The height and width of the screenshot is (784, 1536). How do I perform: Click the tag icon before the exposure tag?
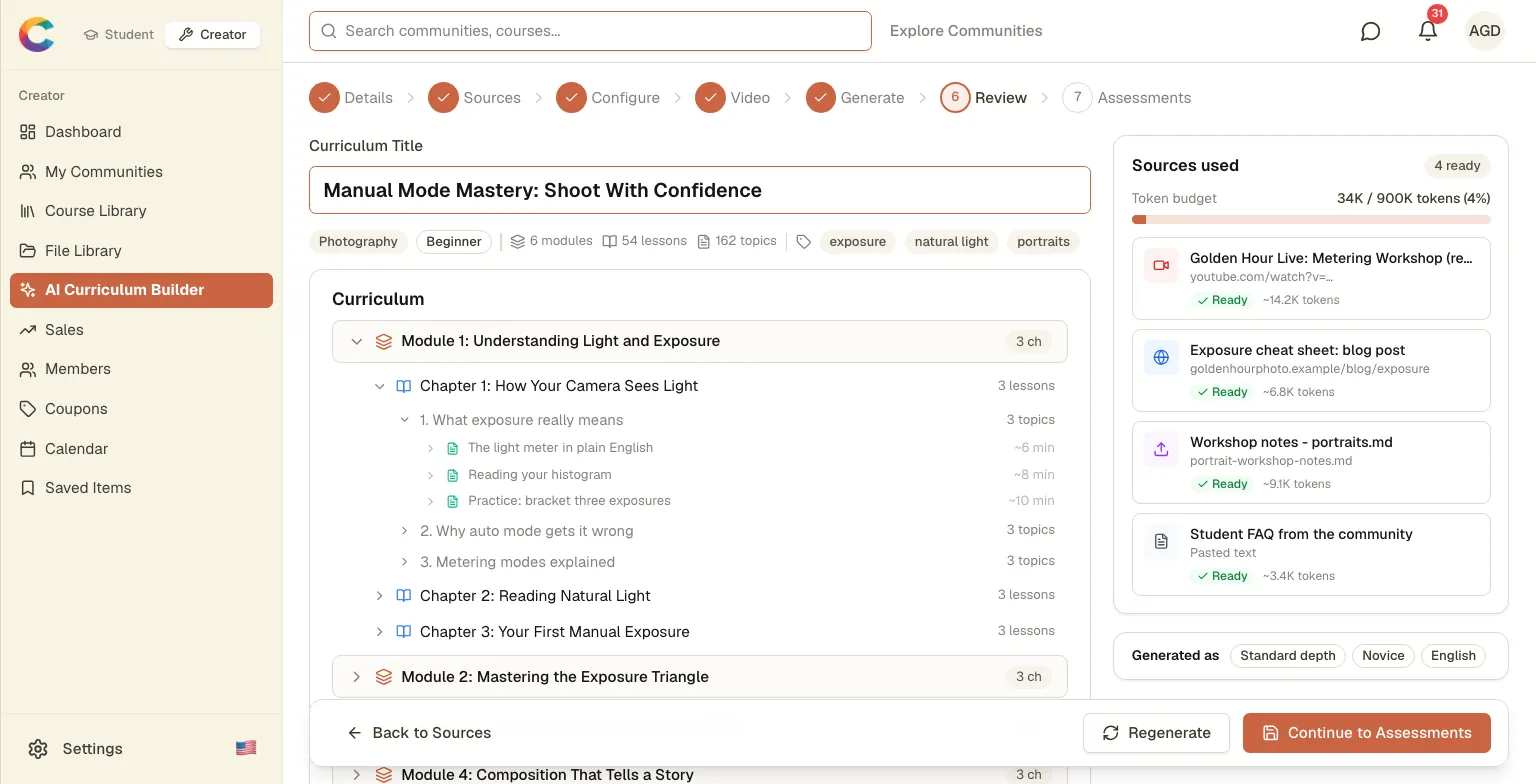(803, 241)
